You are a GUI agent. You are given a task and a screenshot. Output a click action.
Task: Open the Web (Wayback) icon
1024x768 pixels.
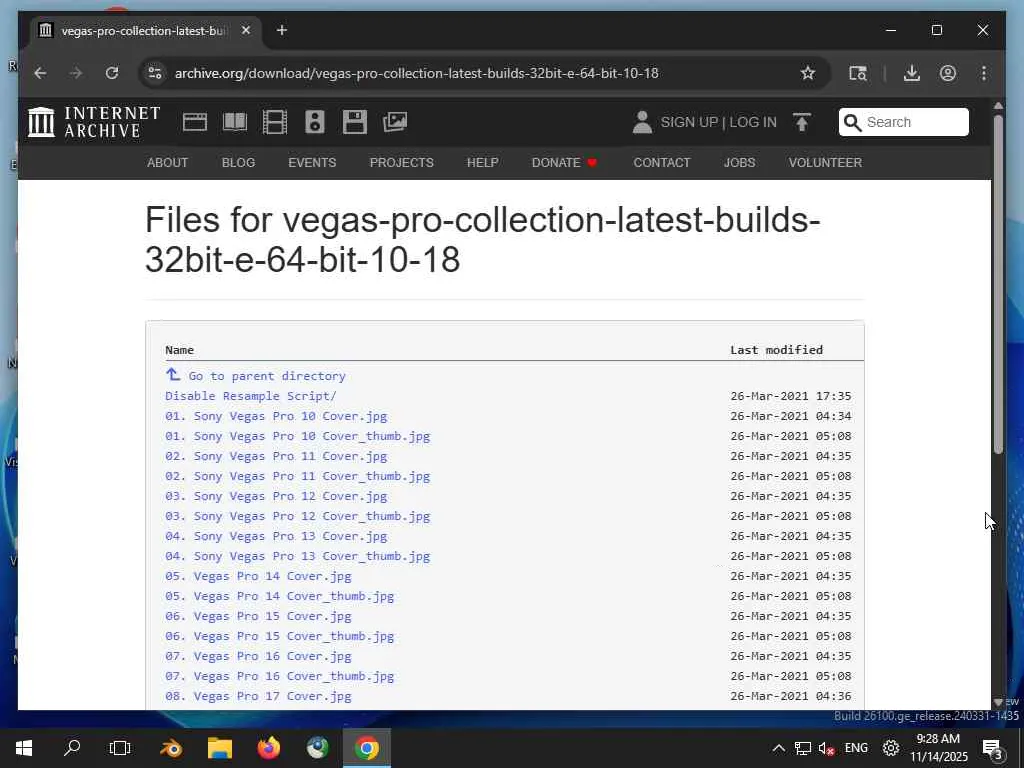point(195,122)
